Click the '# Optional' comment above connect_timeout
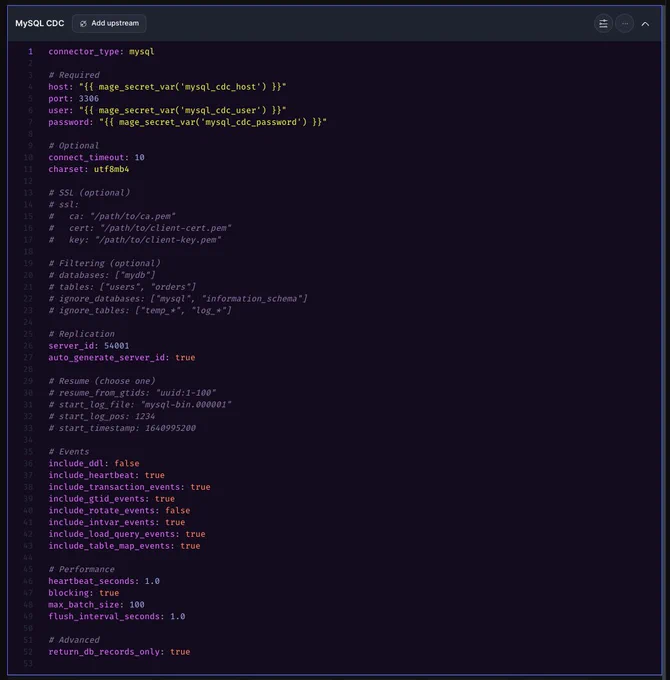Image resolution: width=670 pixels, height=680 pixels. pyautogui.click(x=73, y=145)
